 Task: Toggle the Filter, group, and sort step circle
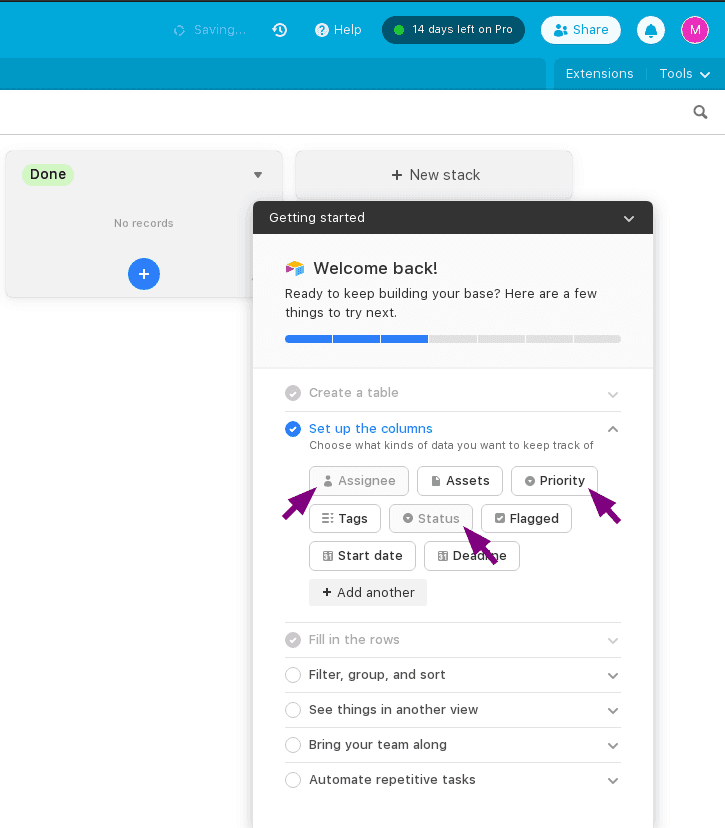coord(293,675)
